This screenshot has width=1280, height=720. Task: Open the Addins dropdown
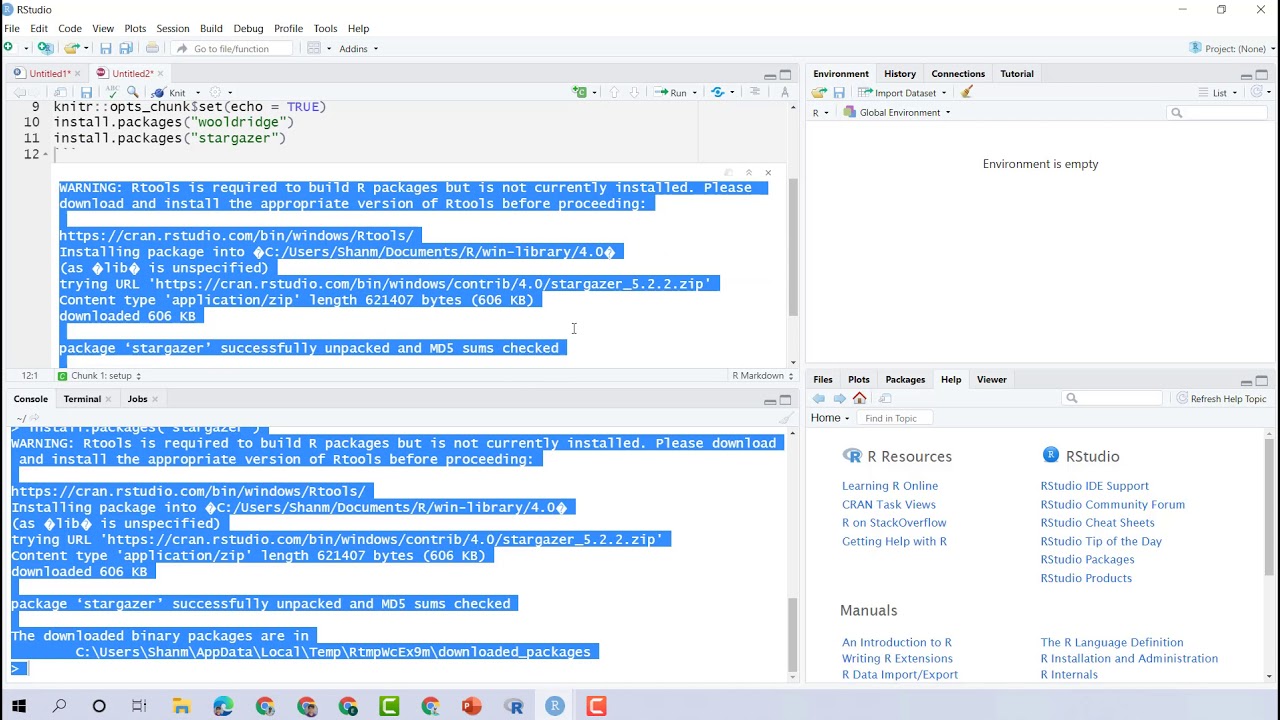pyautogui.click(x=358, y=49)
